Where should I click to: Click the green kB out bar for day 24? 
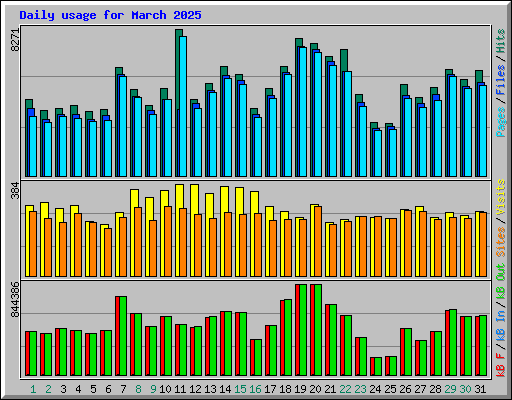[x=378, y=367]
